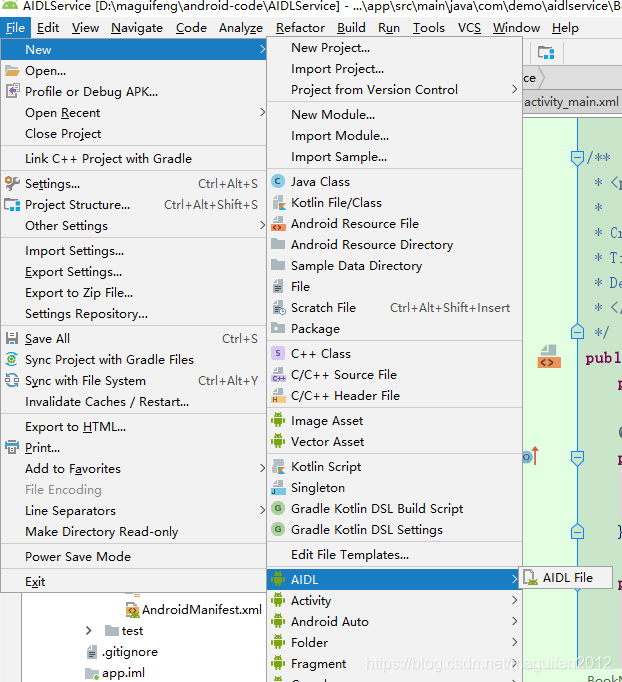This screenshot has width=622, height=682.
Task: Expand the Line Separators submenu arrow
Action: [x=262, y=510]
